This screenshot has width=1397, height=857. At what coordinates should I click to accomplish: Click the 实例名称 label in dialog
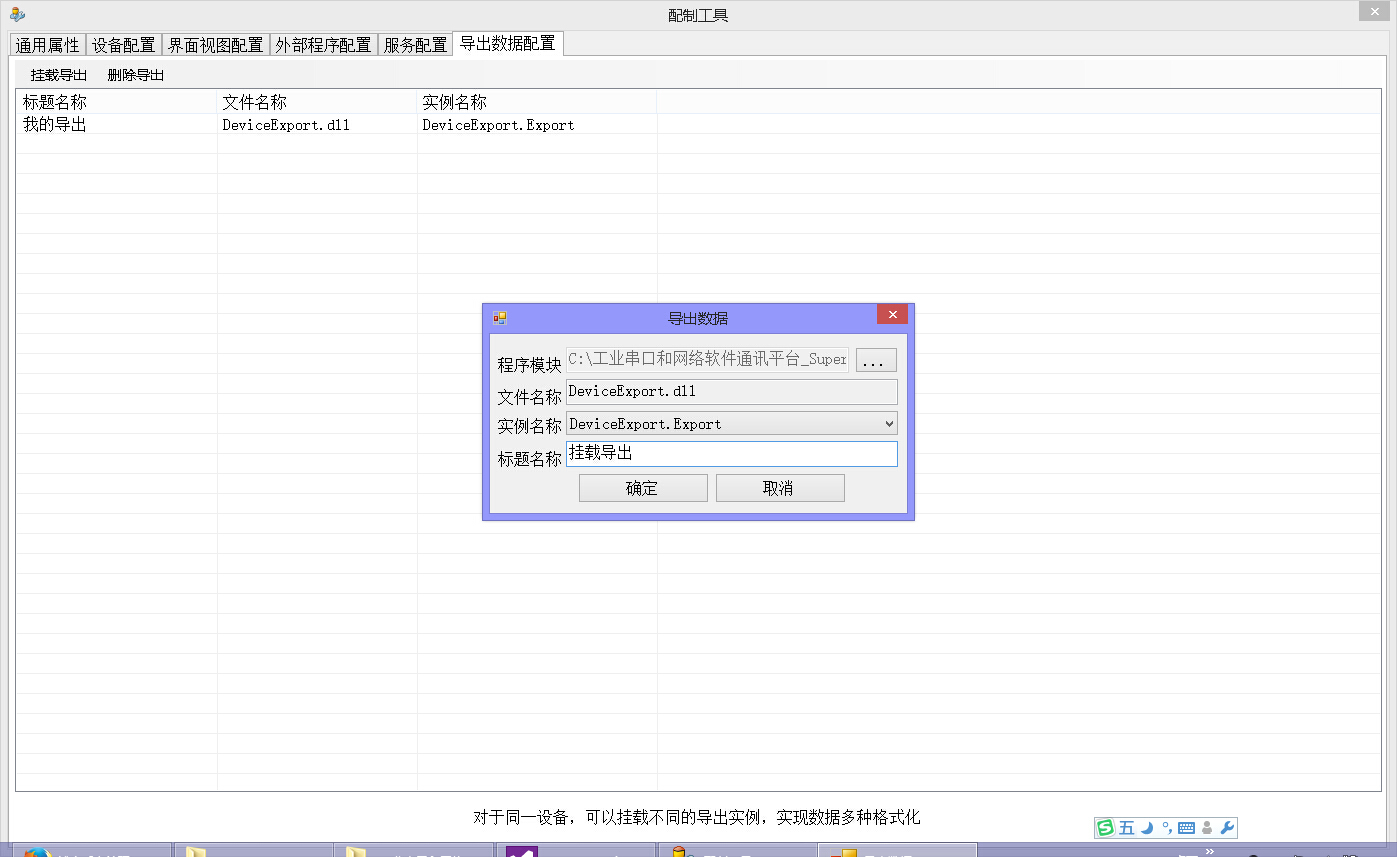point(530,427)
